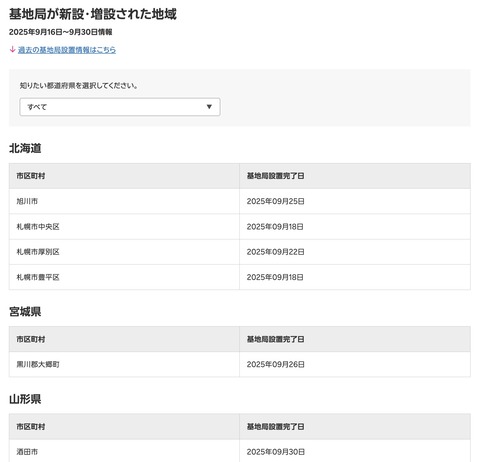Click the 札幌市豊平区 table cell
This screenshot has width=480, height=462.
pos(124,277)
